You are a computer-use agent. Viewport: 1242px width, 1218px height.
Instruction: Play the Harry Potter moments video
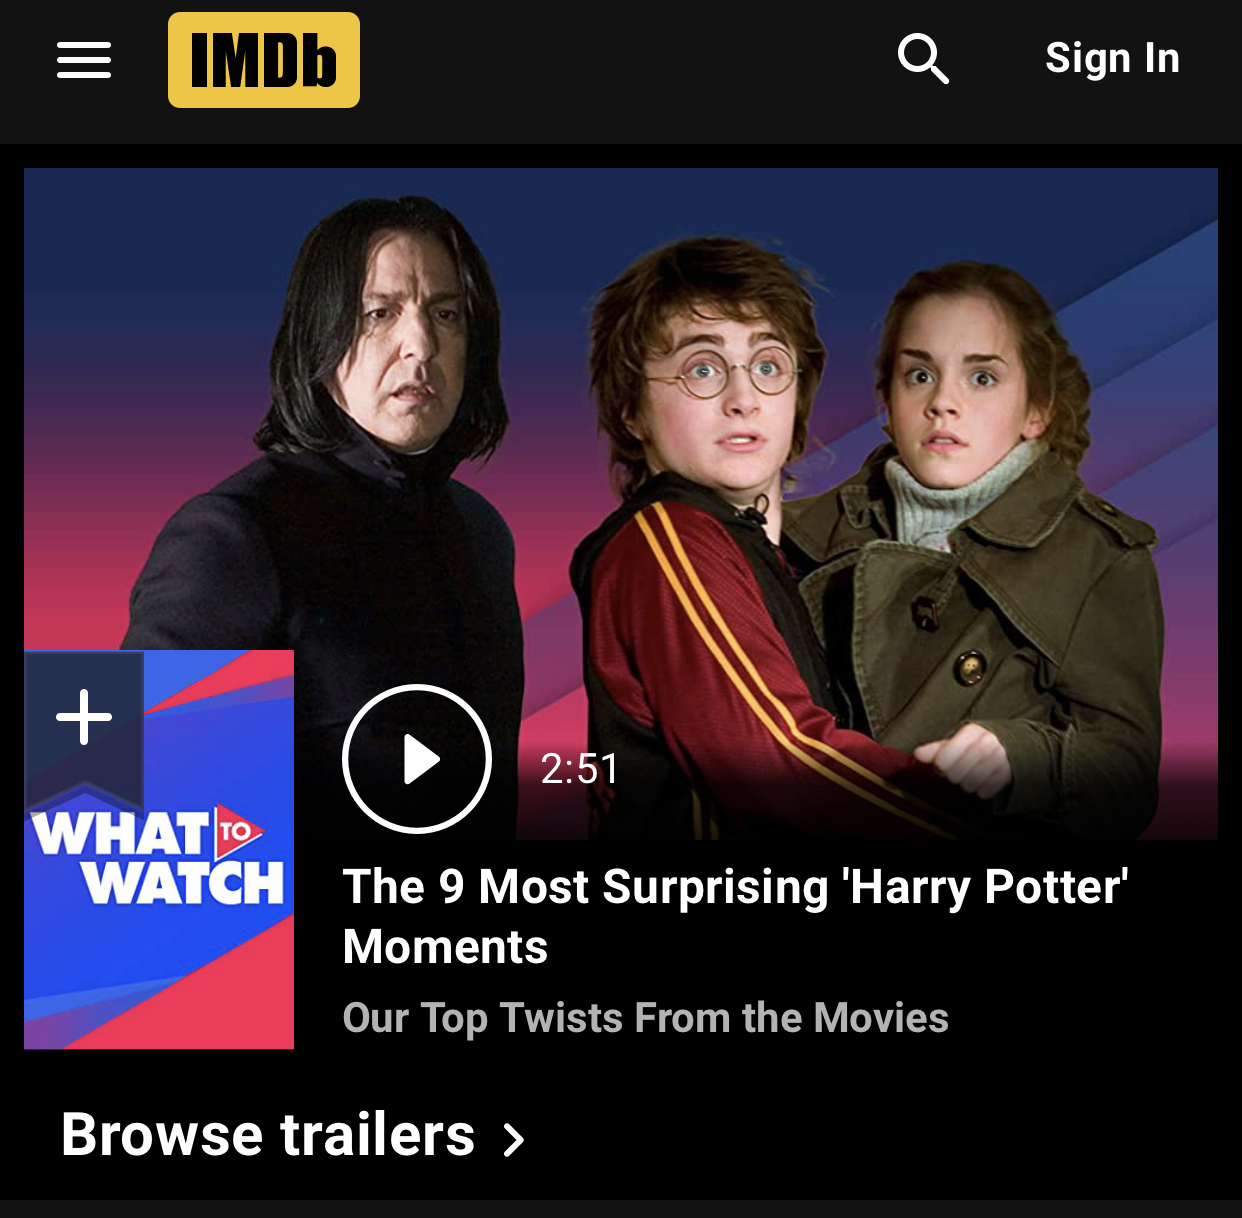[x=417, y=759]
